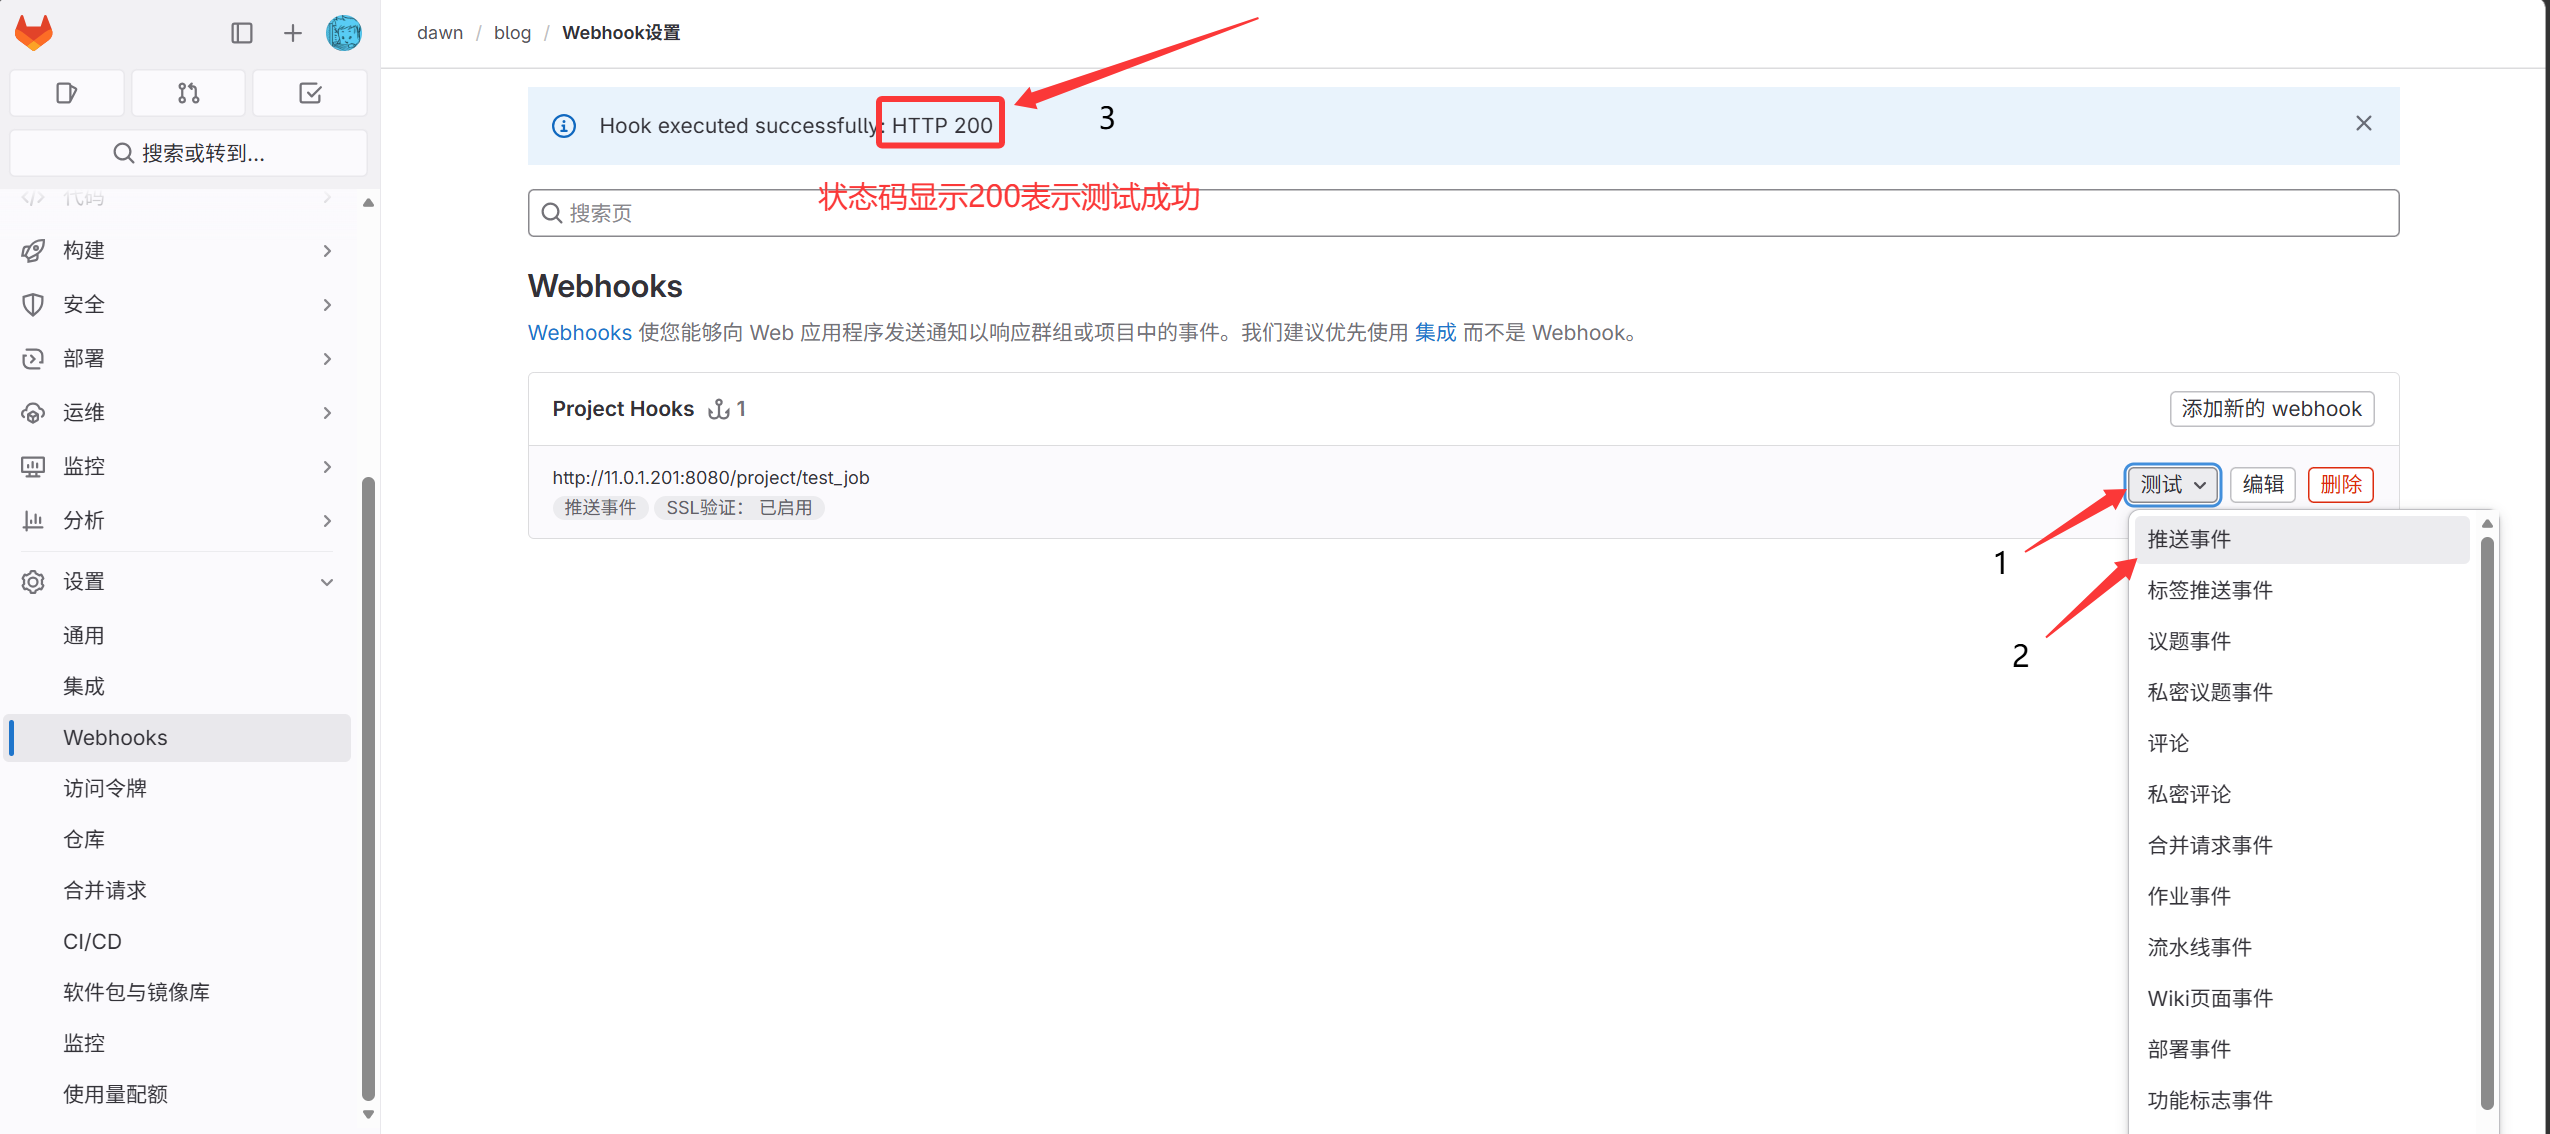This screenshot has height=1134, width=2550.
Task: Click the 搜索页 search input
Action: pyautogui.click(x=1463, y=213)
